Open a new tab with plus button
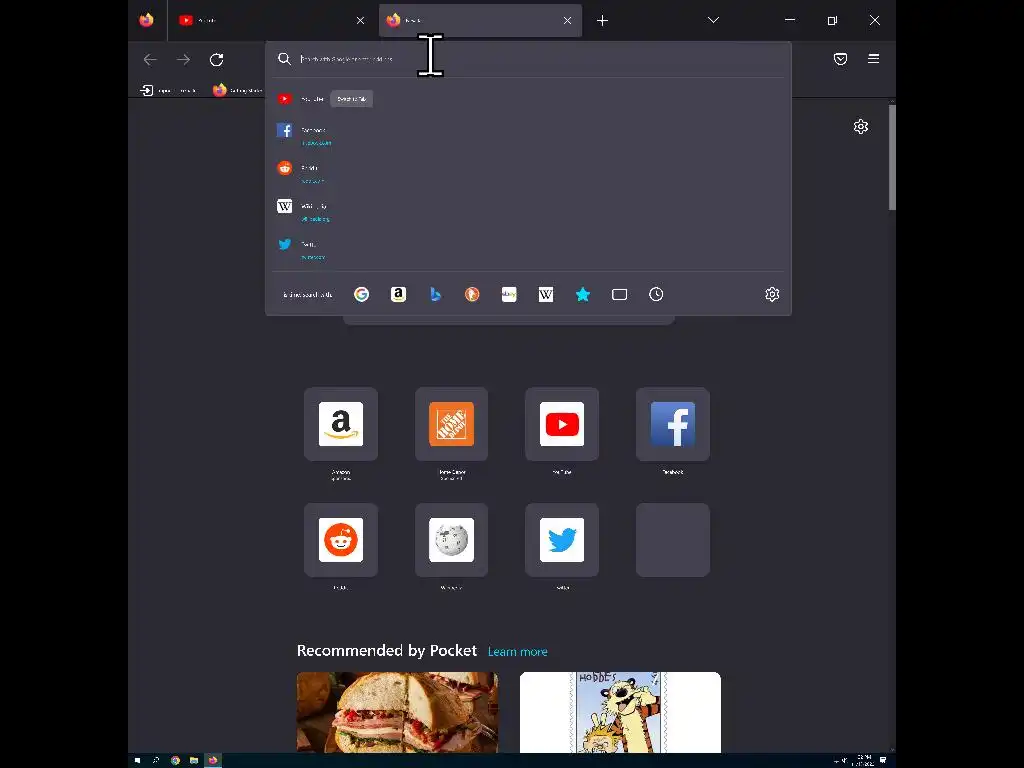Viewport: 1024px width, 768px height. point(602,21)
